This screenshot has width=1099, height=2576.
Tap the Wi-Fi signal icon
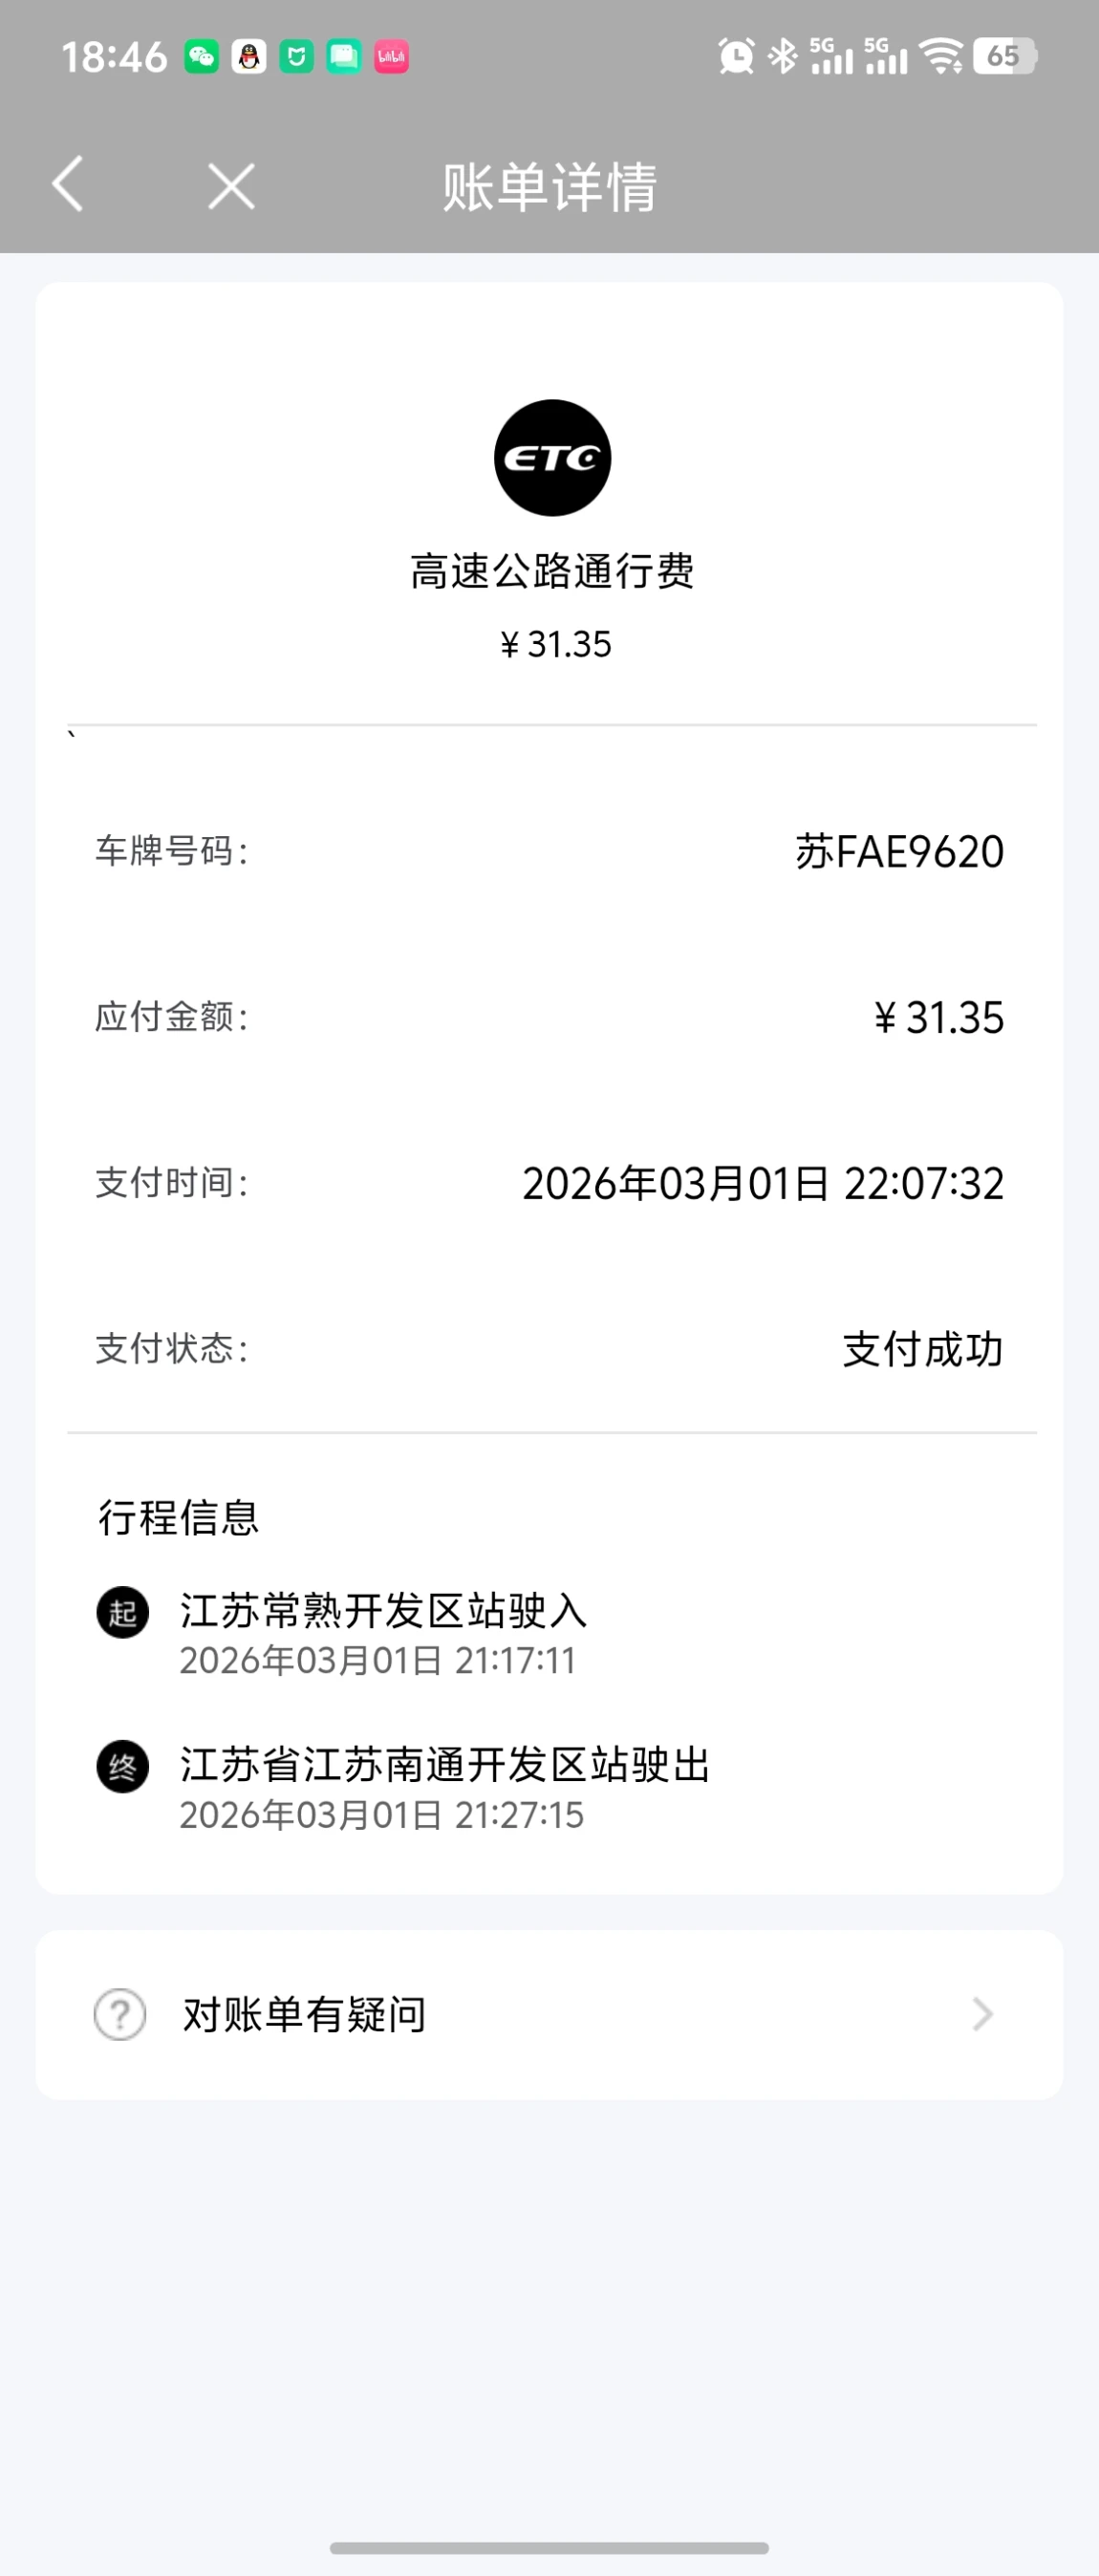(x=942, y=56)
